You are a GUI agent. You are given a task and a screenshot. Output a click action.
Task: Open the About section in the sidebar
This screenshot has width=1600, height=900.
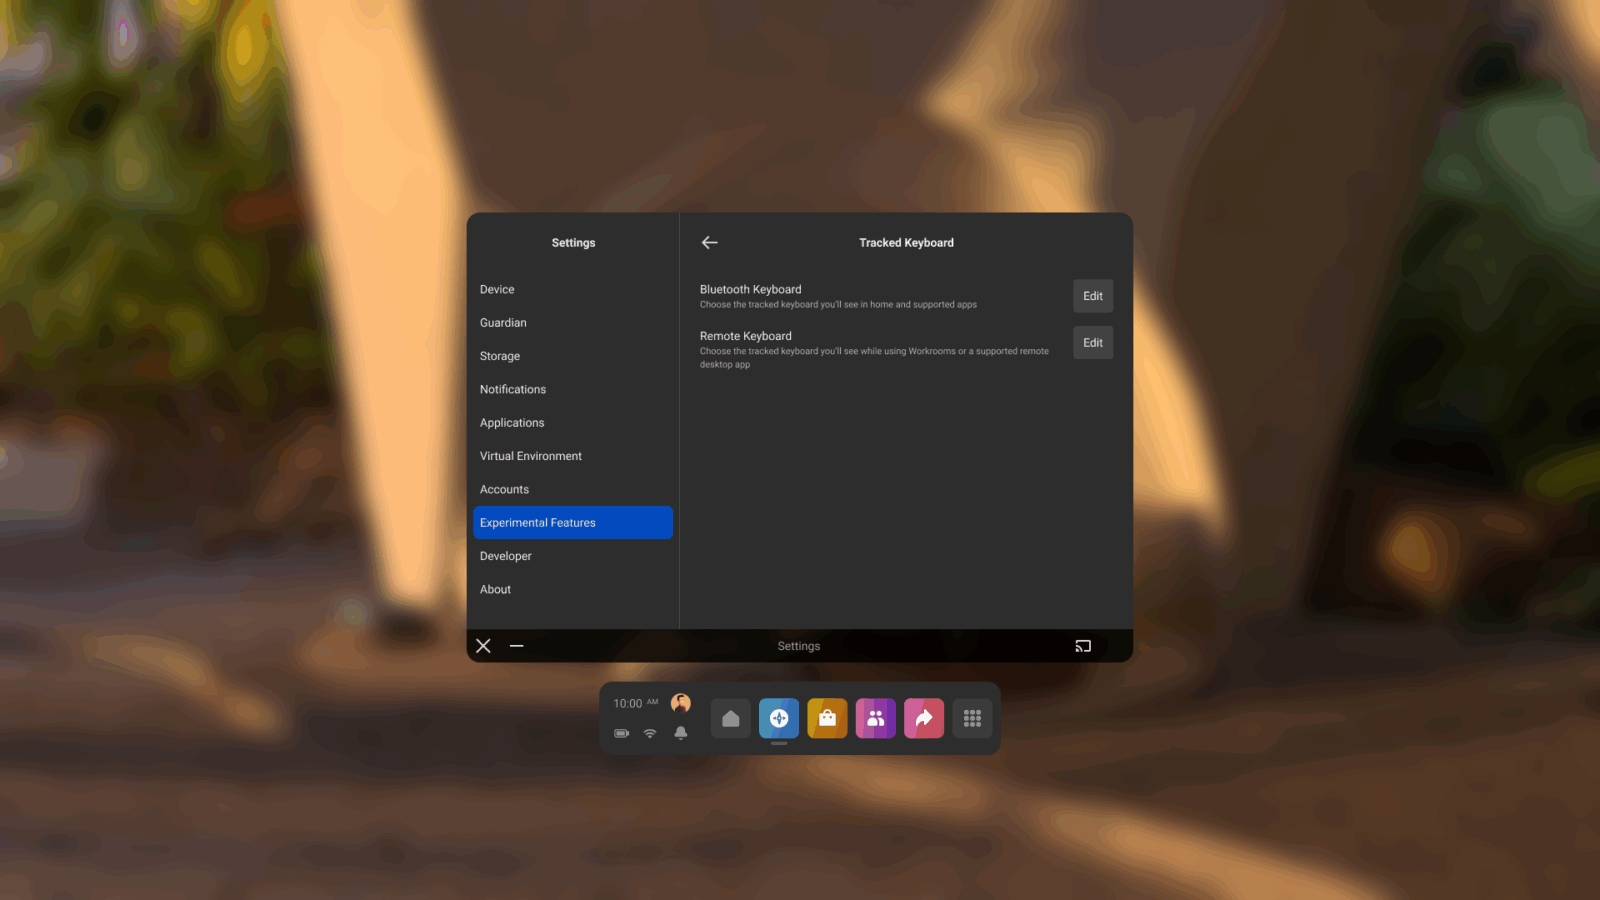(496, 590)
